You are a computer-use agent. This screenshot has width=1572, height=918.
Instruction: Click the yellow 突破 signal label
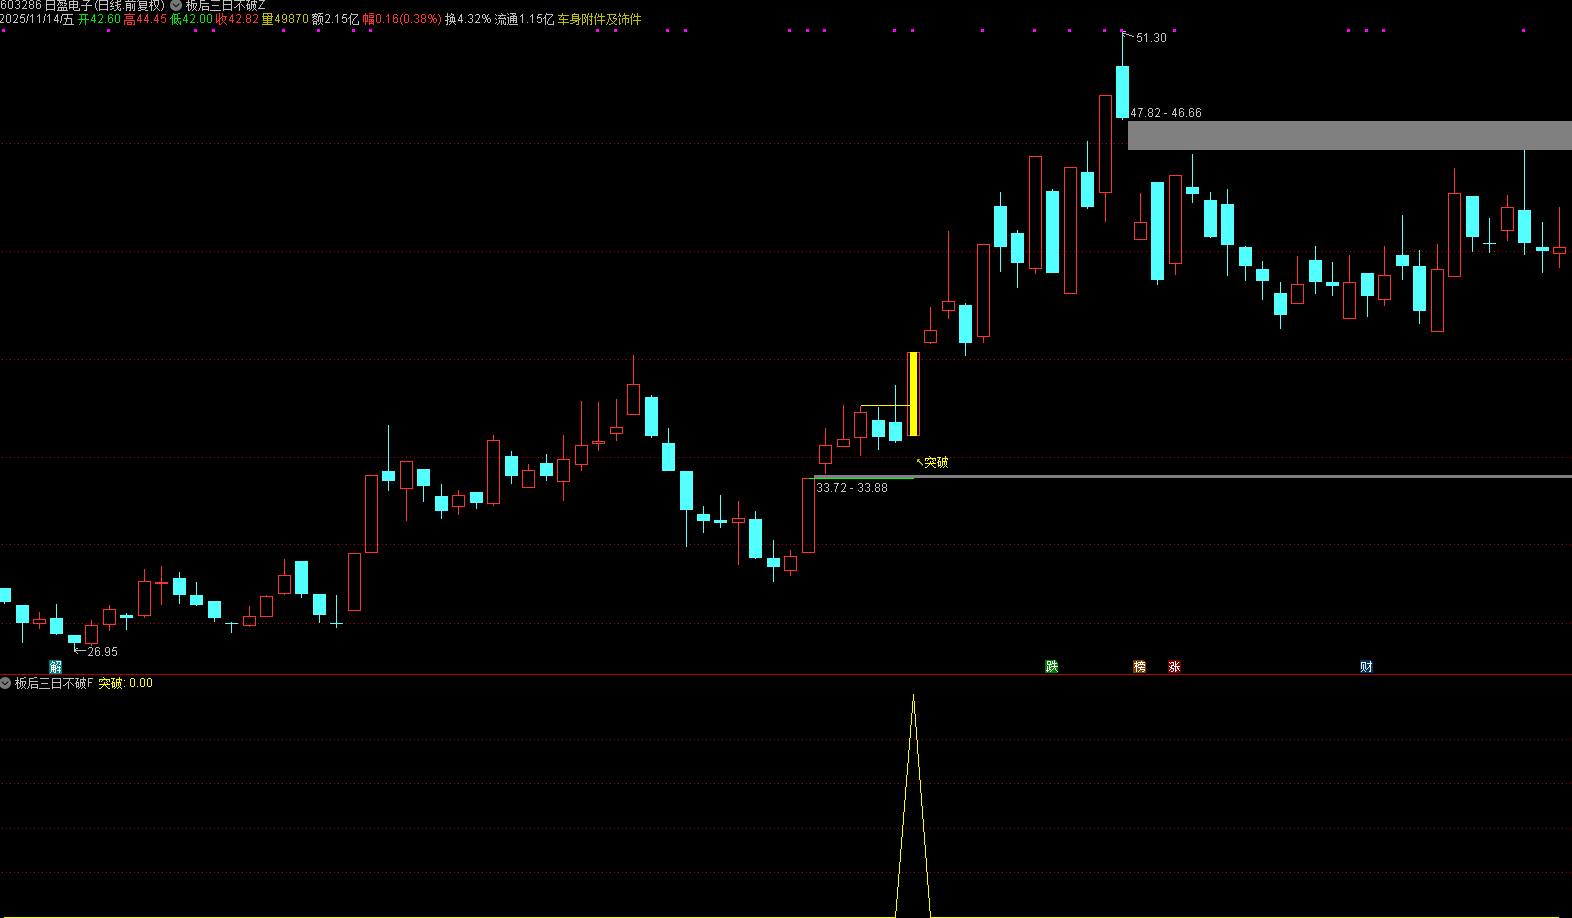click(936, 462)
